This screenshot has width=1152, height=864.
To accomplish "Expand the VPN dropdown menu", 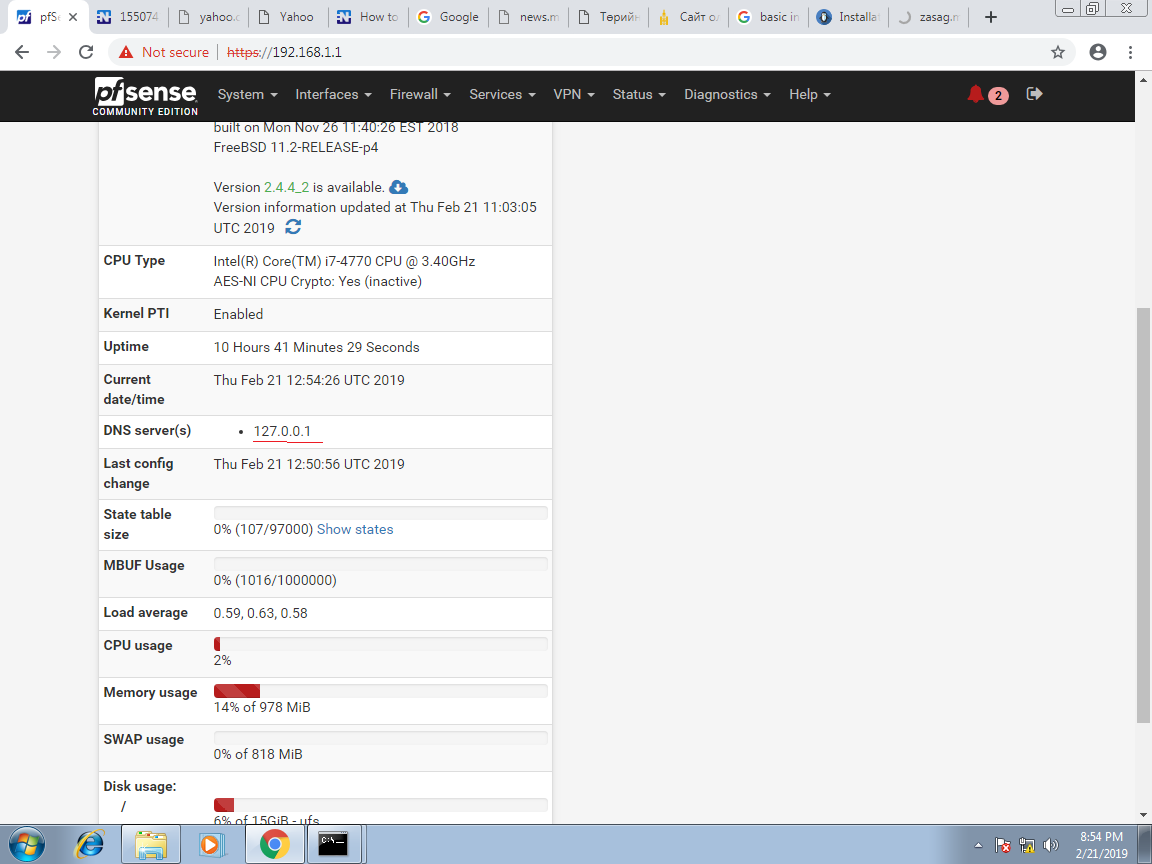I will coord(574,95).
